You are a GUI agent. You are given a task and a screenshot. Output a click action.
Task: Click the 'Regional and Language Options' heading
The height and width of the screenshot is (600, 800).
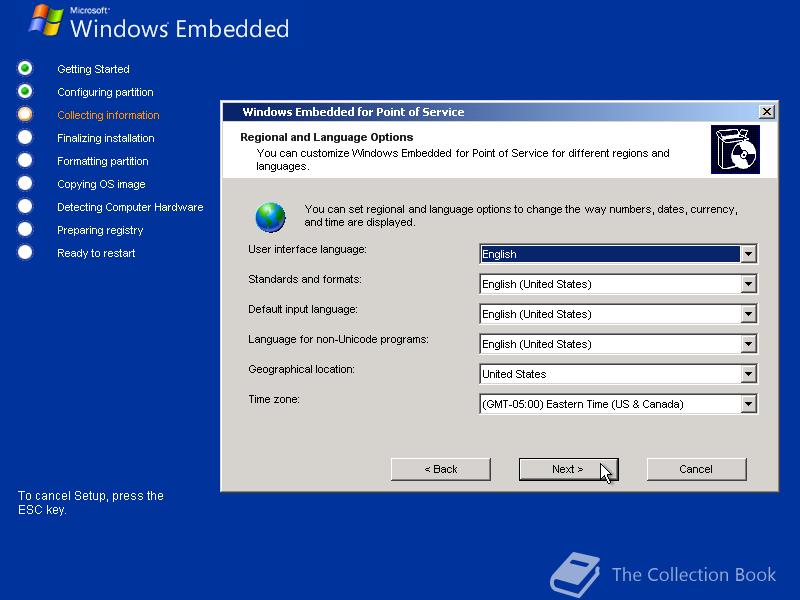(x=327, y=137)
